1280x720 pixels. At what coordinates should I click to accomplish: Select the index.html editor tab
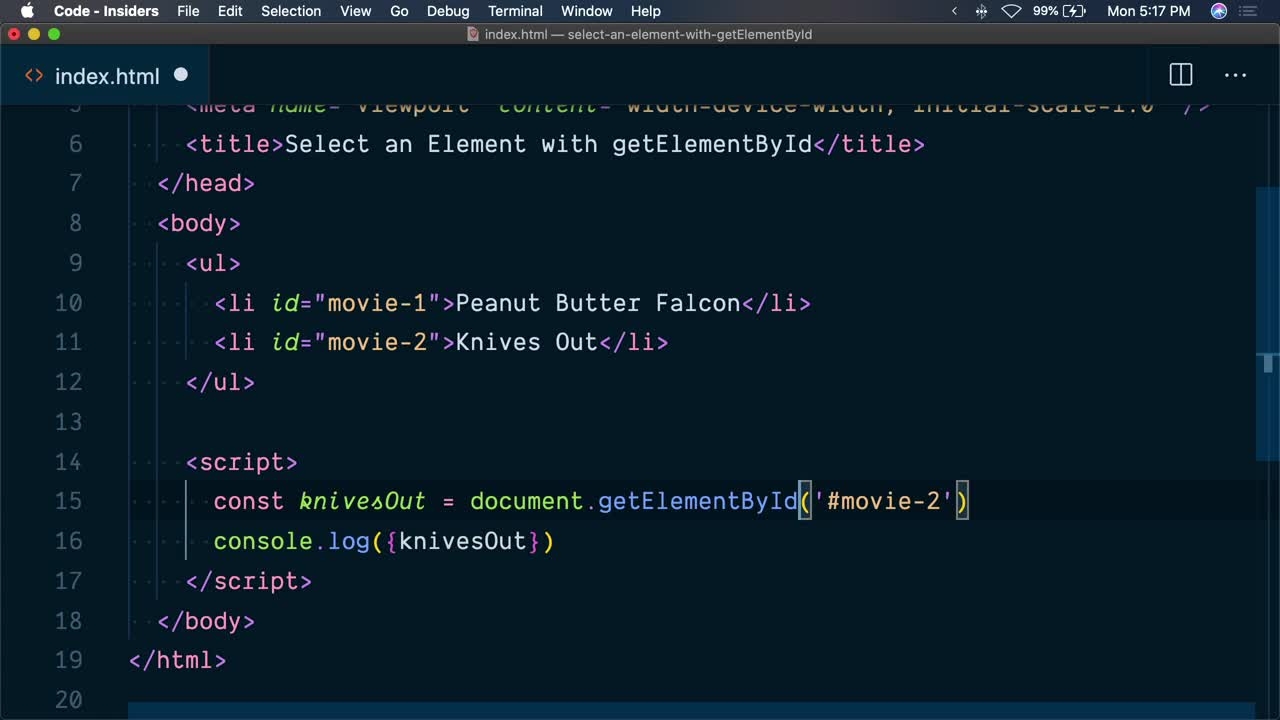pyautogui.click(x=106, y=76)
